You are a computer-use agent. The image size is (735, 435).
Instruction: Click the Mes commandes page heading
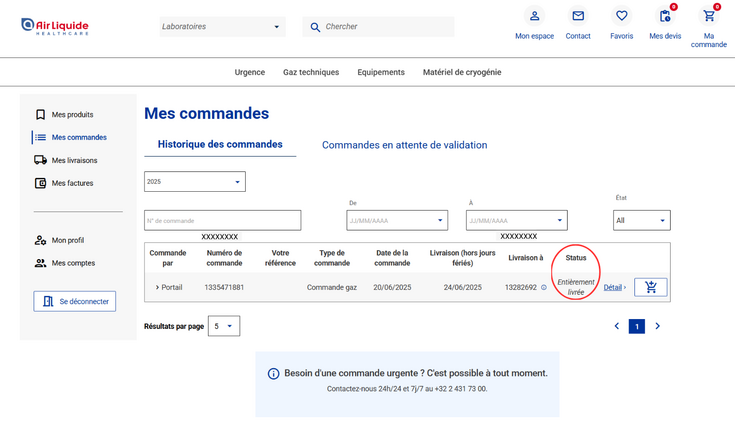(207, 113)
